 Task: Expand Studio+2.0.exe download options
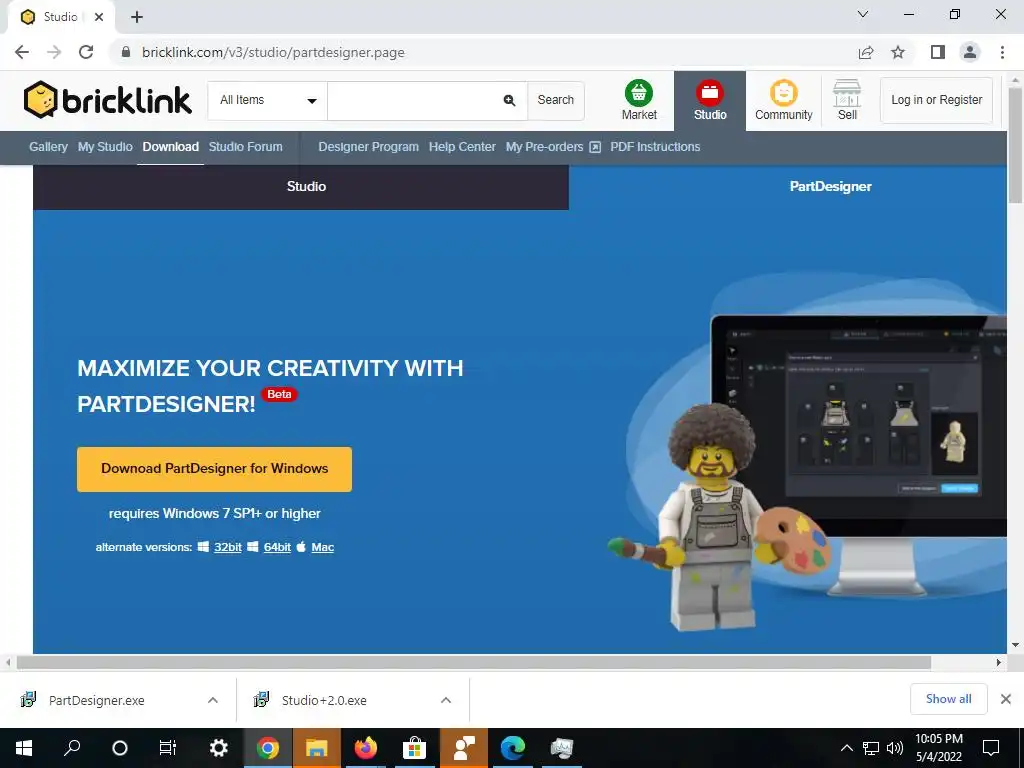click(446, 700)
